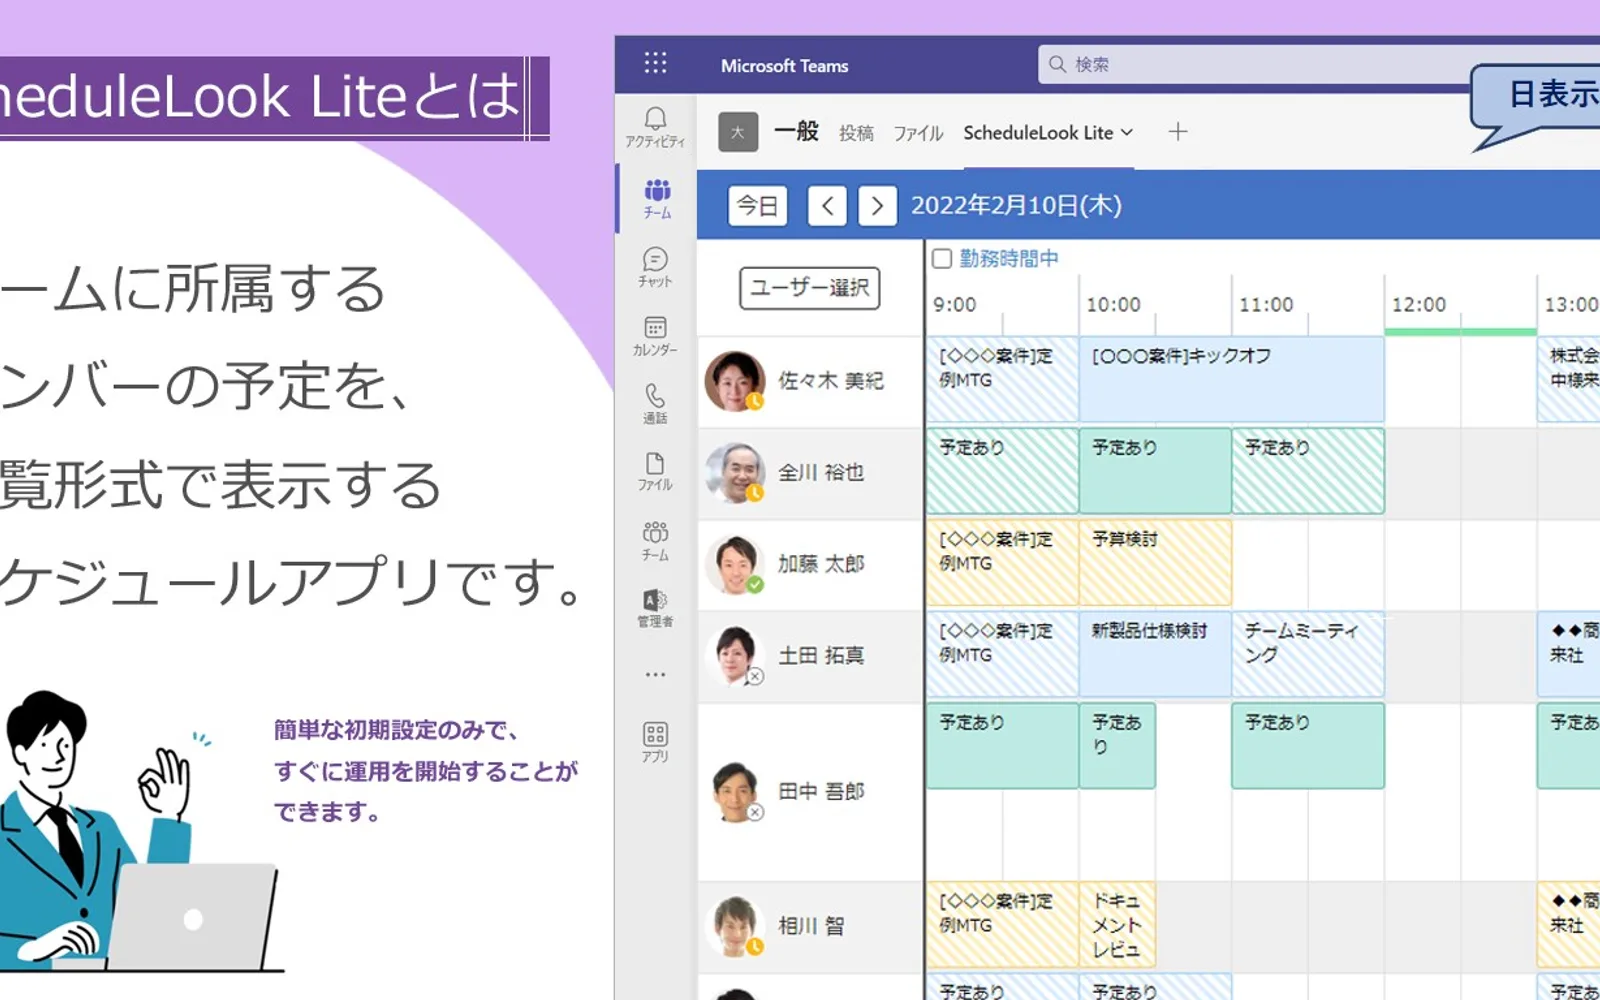Open more apps ellipsis in sidebar

pyautogui.click(x=655, y=674)
